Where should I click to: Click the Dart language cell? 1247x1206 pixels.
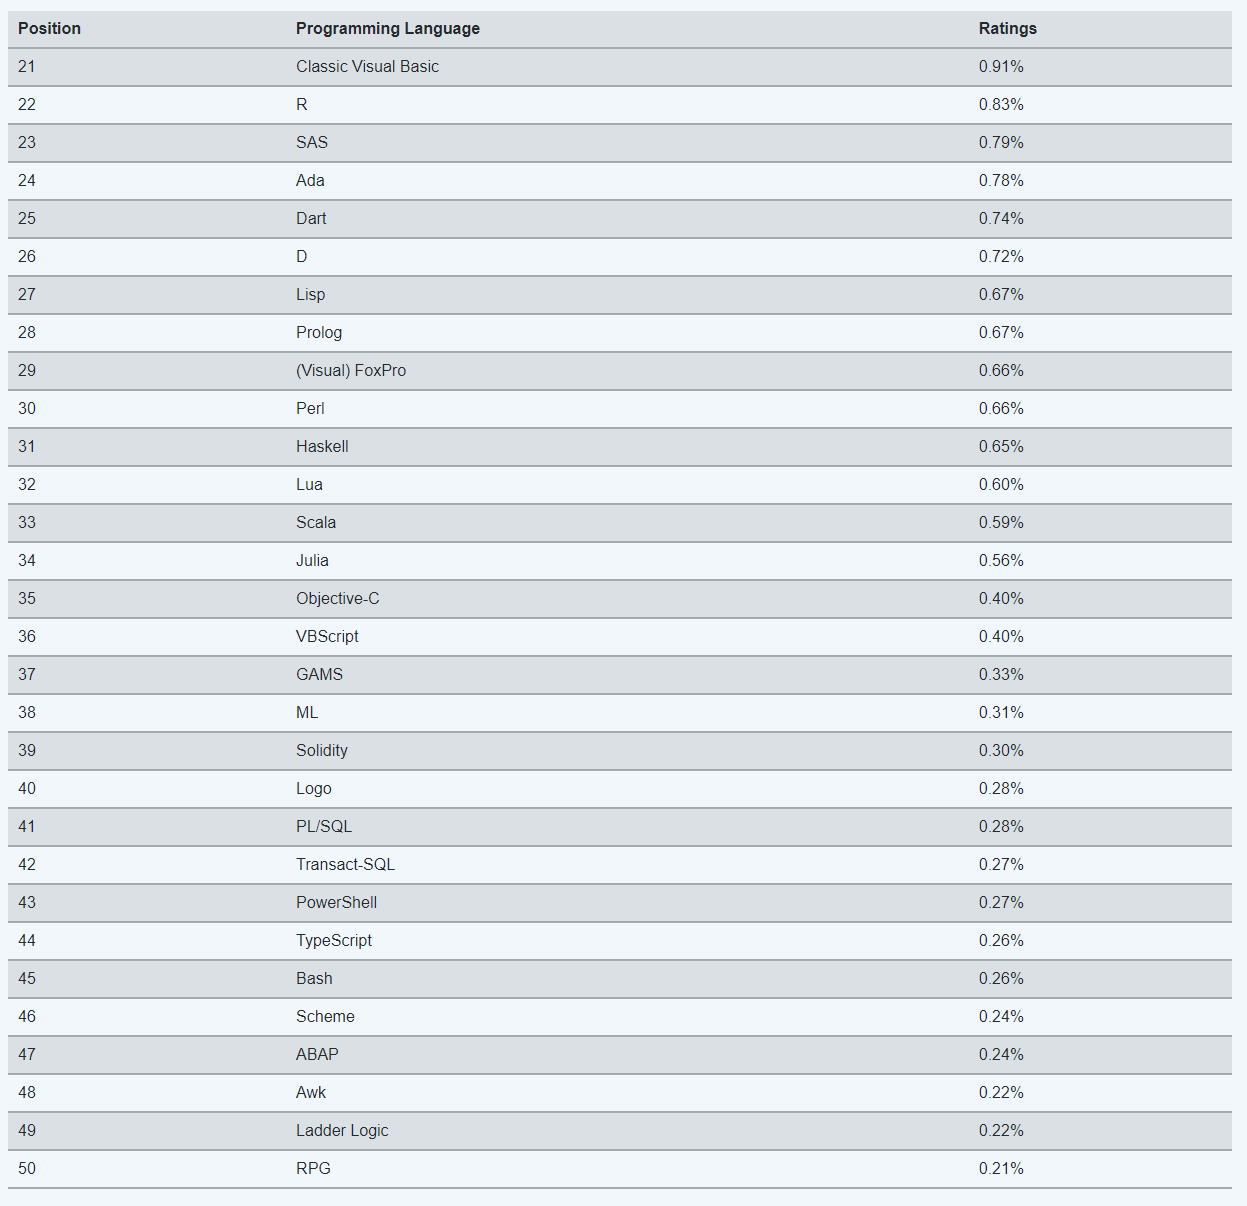311,218
